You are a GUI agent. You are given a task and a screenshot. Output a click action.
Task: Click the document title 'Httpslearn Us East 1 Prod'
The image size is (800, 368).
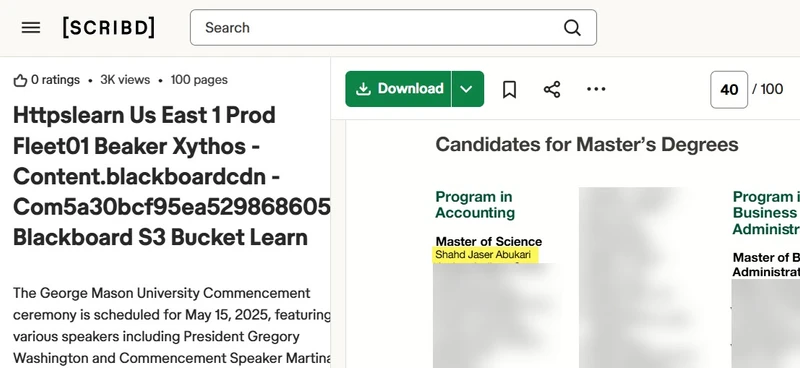(x=144, y=115)
